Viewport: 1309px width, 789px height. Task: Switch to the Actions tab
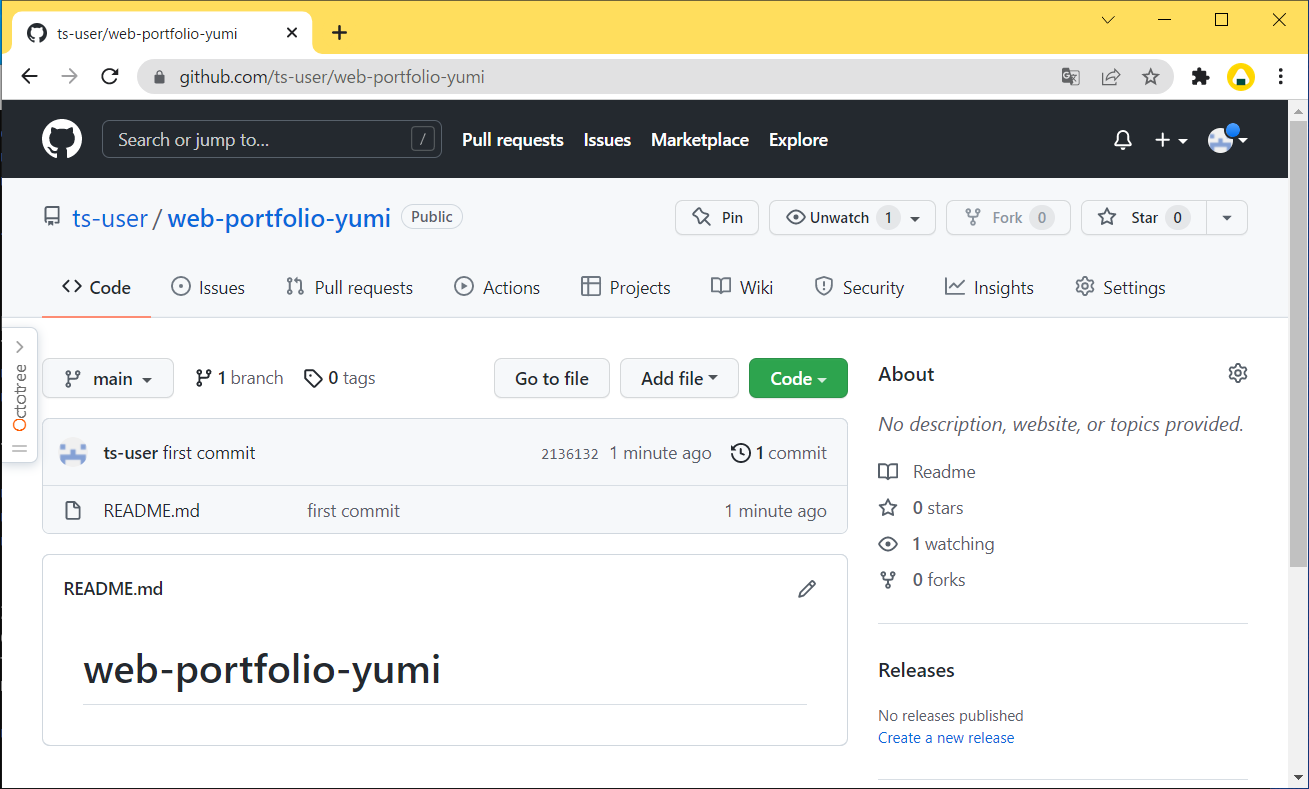coord(497,288)
